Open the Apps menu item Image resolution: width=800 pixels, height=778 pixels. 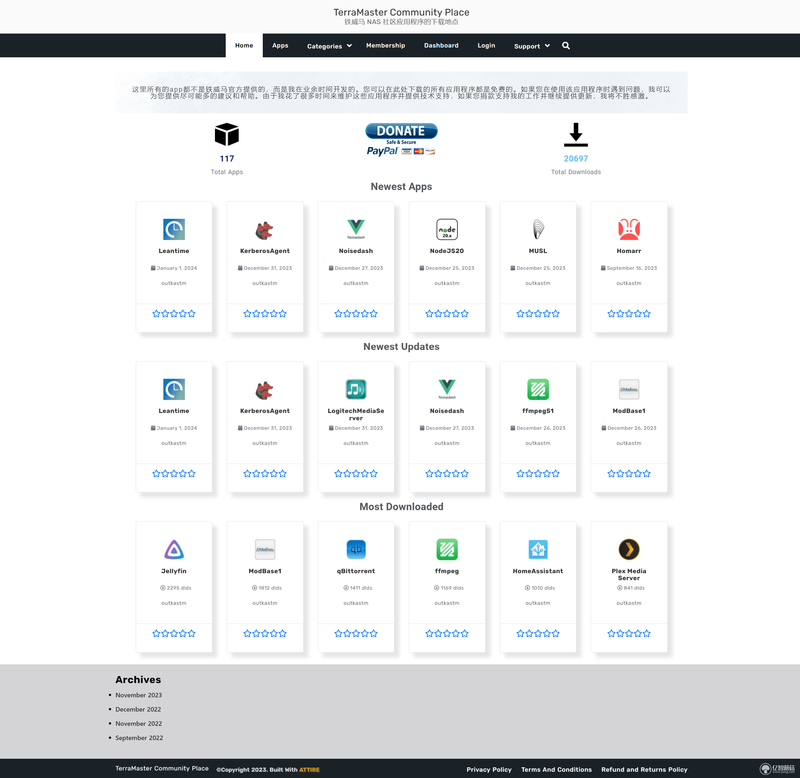(280, 45)
